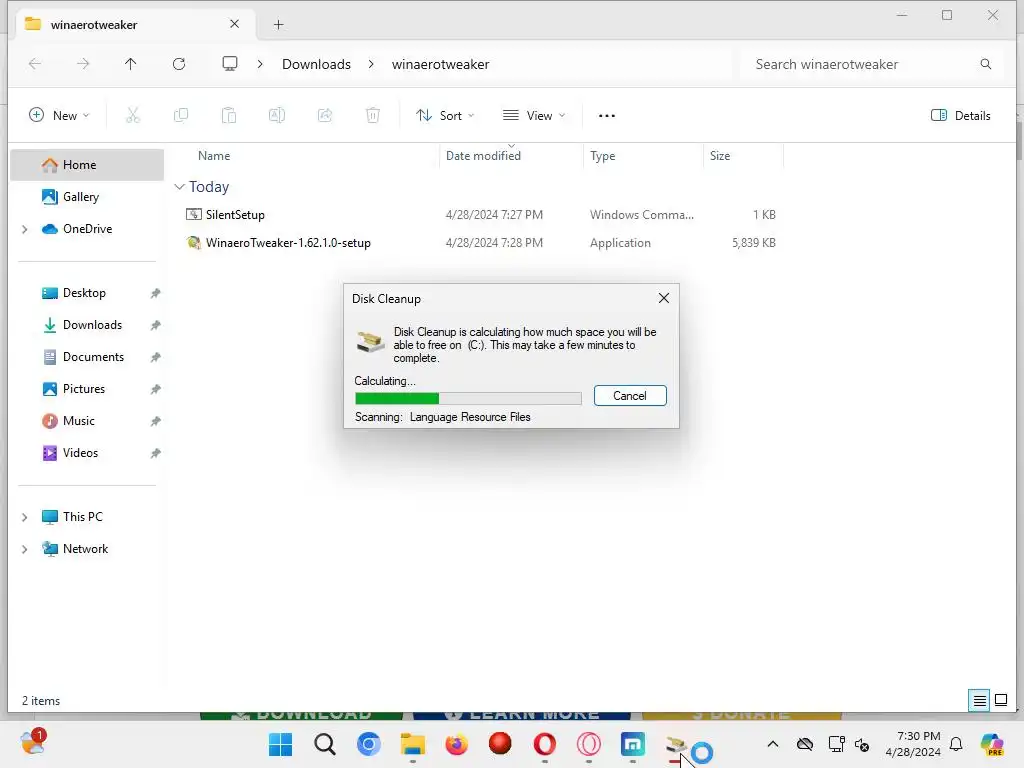Add a new Explorer tab
The height and width of the screenshot is (768, 1024).
pos(278,25)
